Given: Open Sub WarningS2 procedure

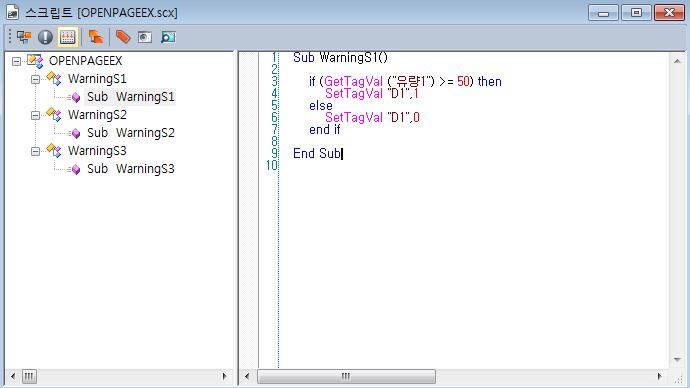Looking at the screenshot, I should [x=130, y=133].
